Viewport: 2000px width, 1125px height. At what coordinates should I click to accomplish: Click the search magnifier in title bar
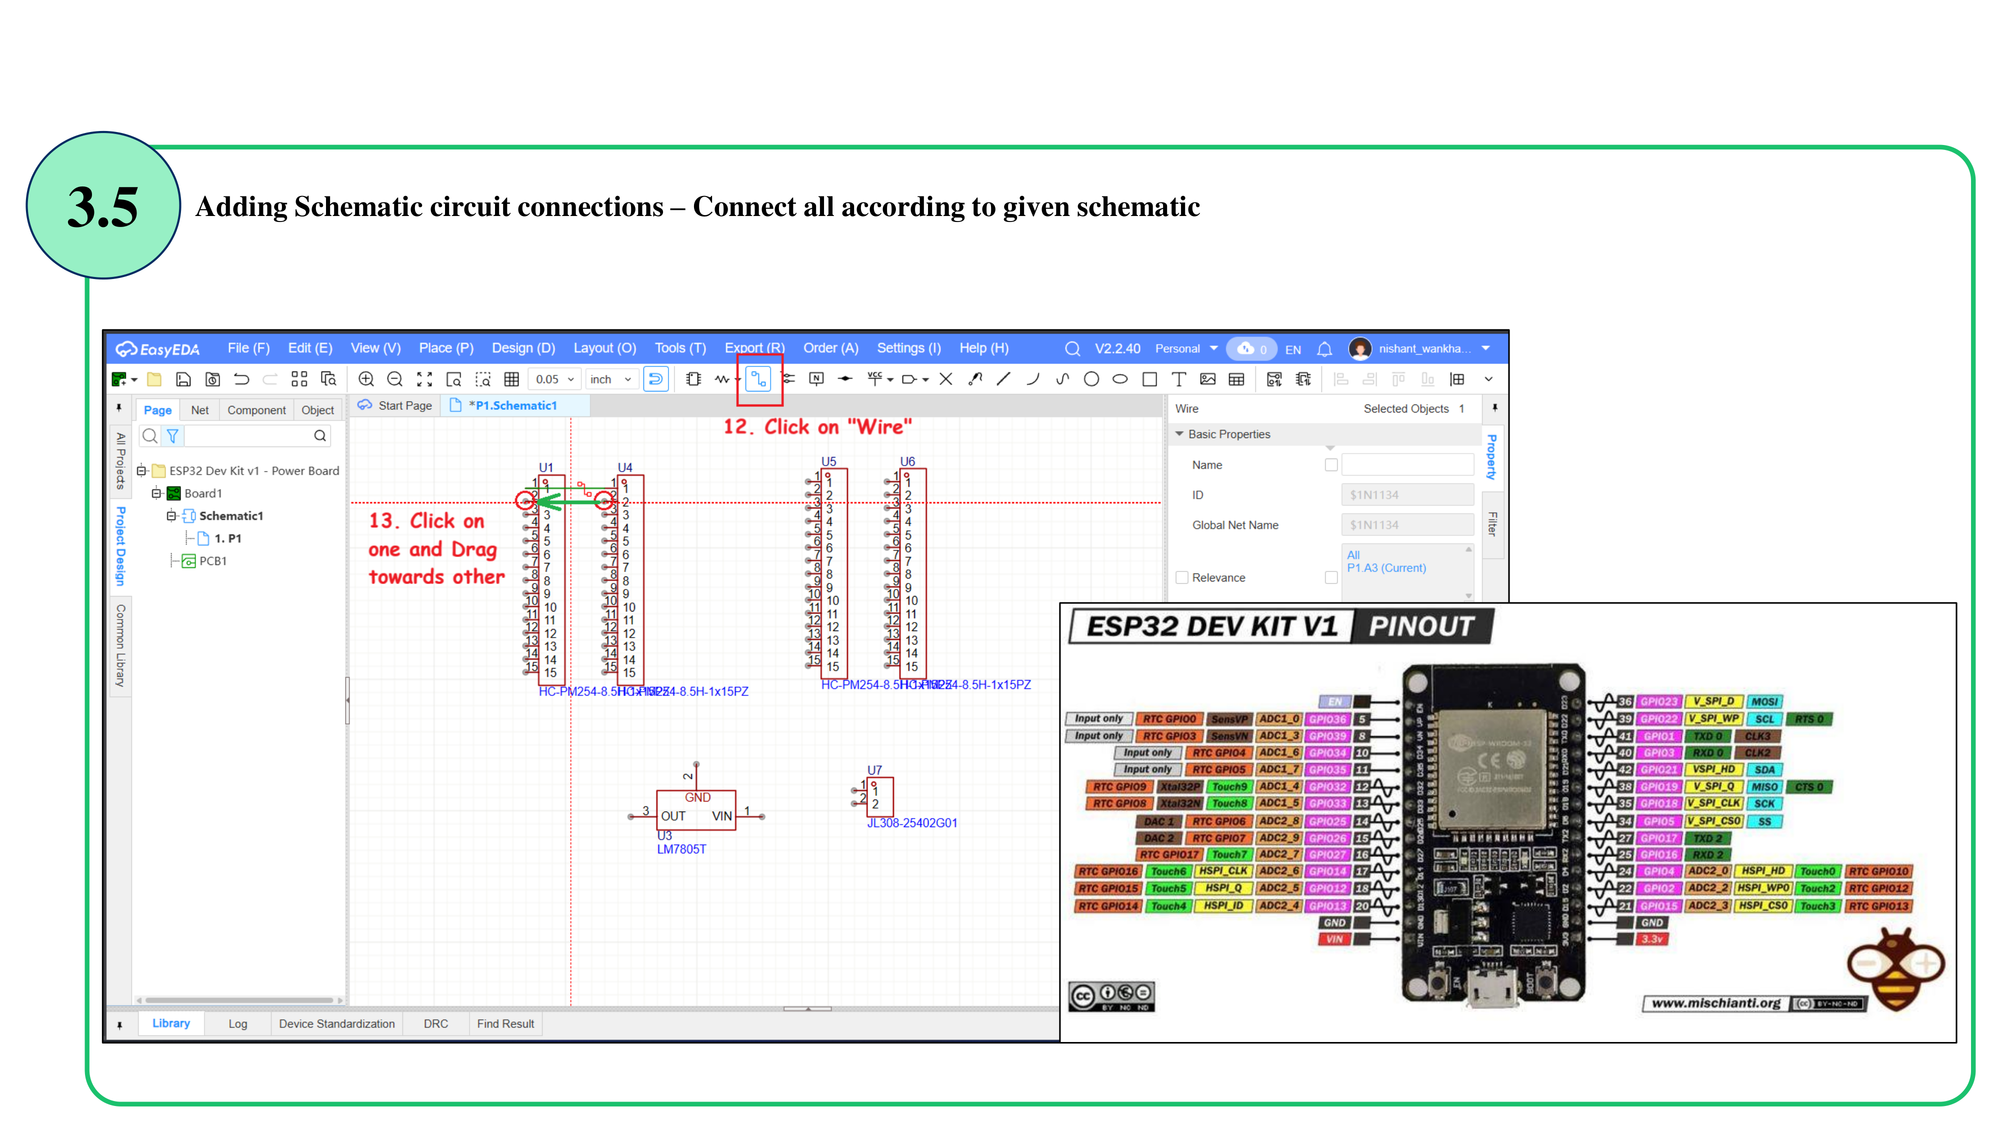coord(1072,349)
